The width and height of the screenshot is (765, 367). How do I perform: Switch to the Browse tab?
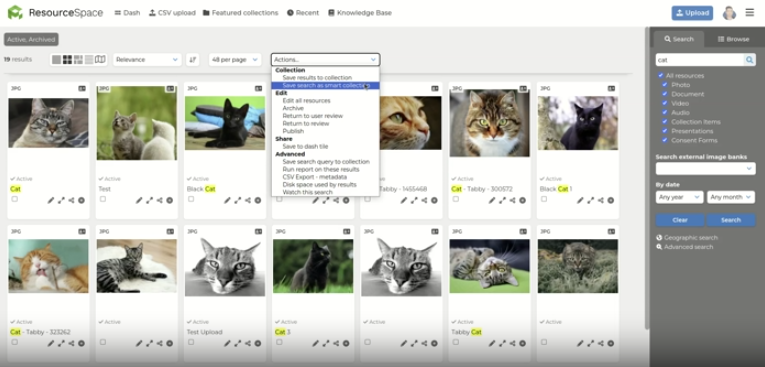(x=733, y=39)
